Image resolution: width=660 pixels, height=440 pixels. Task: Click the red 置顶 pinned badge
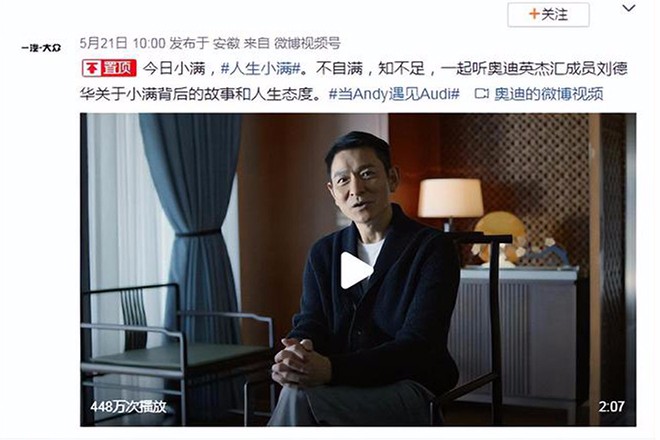pyautogui.click(x=109, y=68)
